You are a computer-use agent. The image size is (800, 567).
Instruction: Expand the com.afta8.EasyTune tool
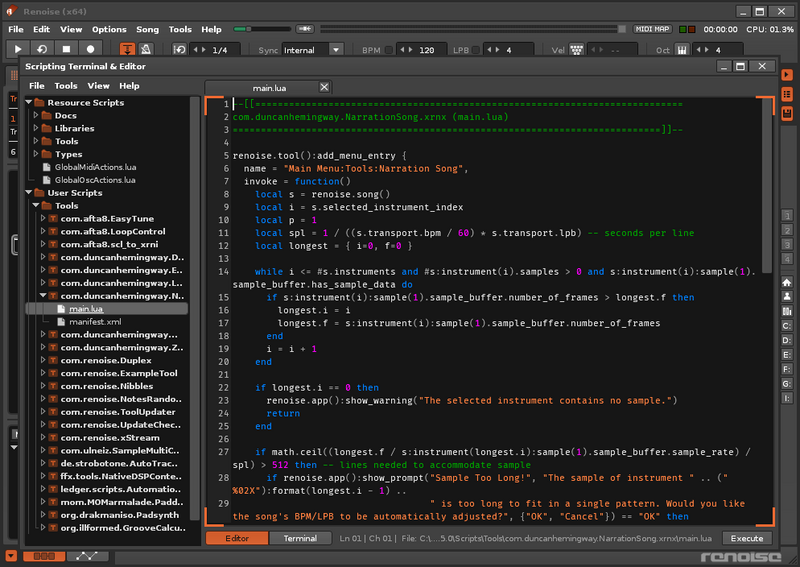(43, 218)
